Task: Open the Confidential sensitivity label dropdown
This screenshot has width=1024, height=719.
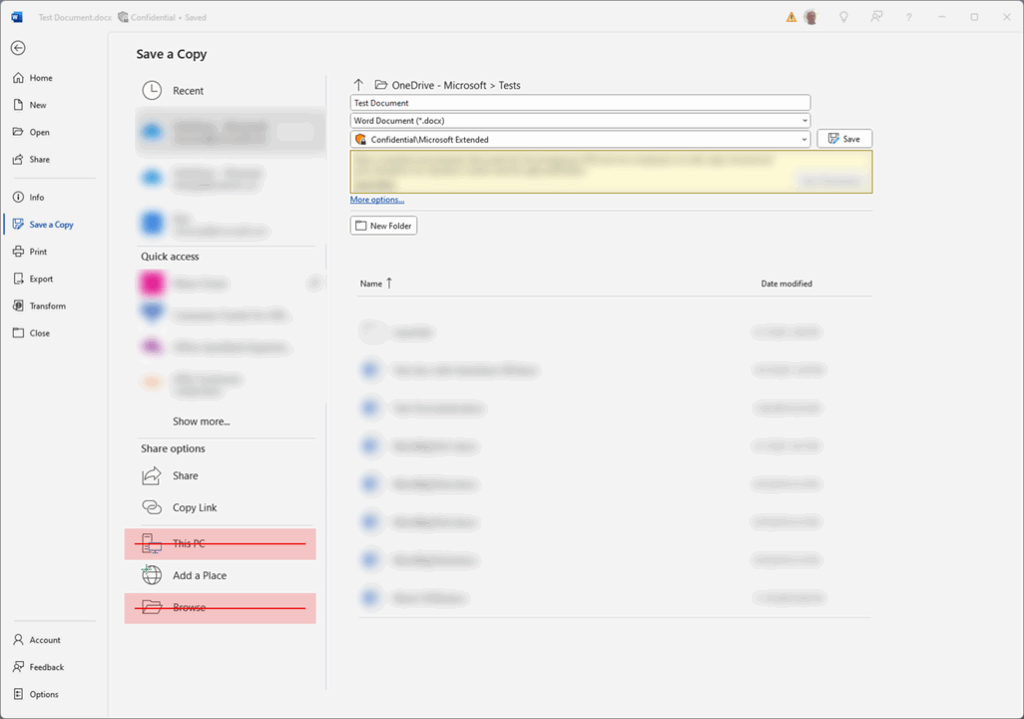Action: tap(805, 140)
